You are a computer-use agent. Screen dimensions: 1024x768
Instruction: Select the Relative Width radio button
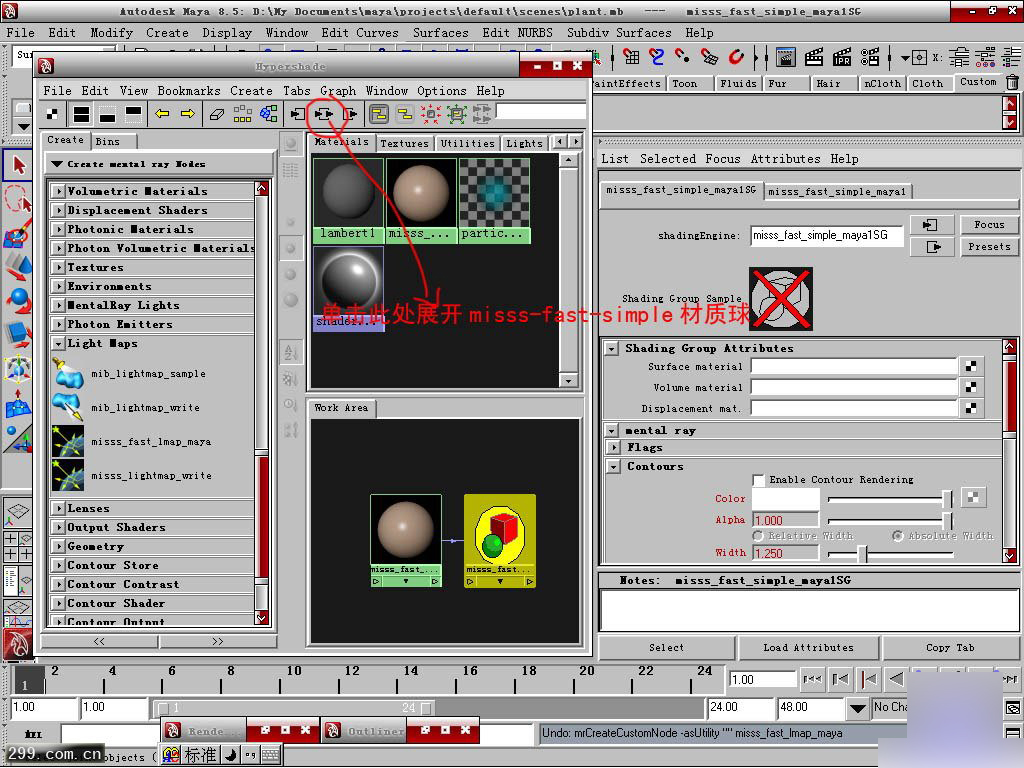pos(758,536)
